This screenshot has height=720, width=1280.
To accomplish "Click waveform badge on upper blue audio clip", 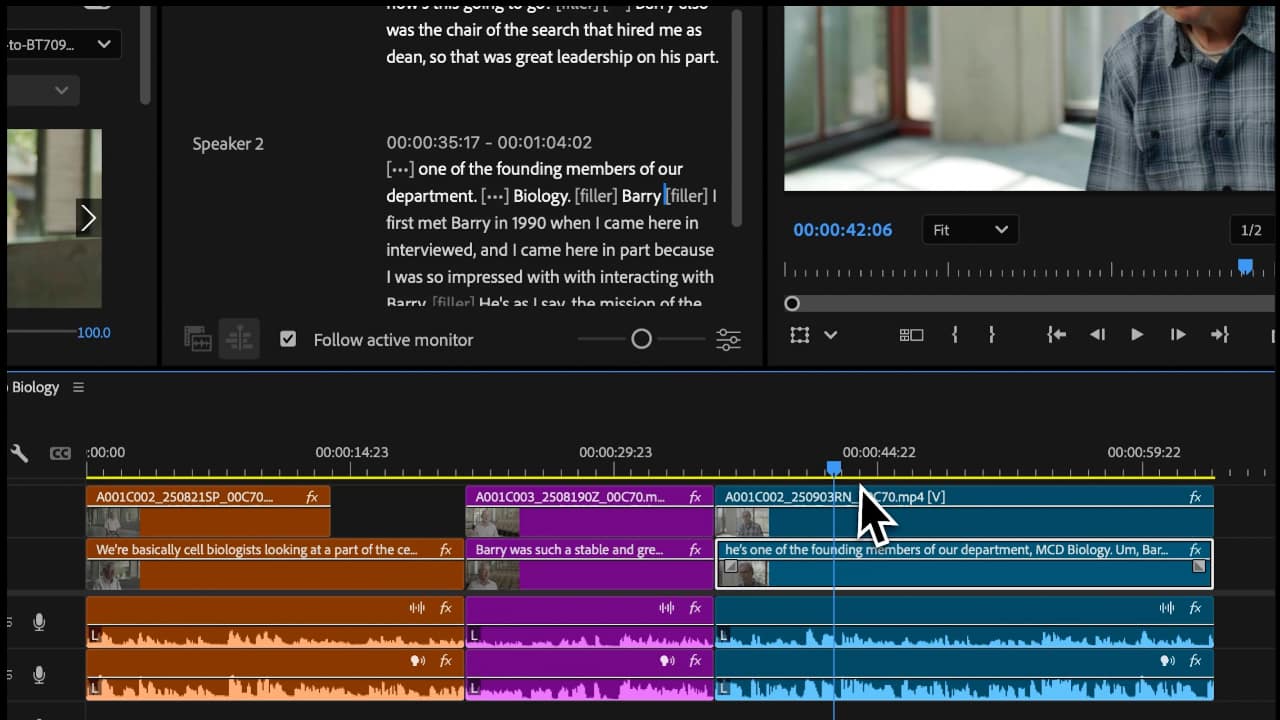I will coord(1166,608).
